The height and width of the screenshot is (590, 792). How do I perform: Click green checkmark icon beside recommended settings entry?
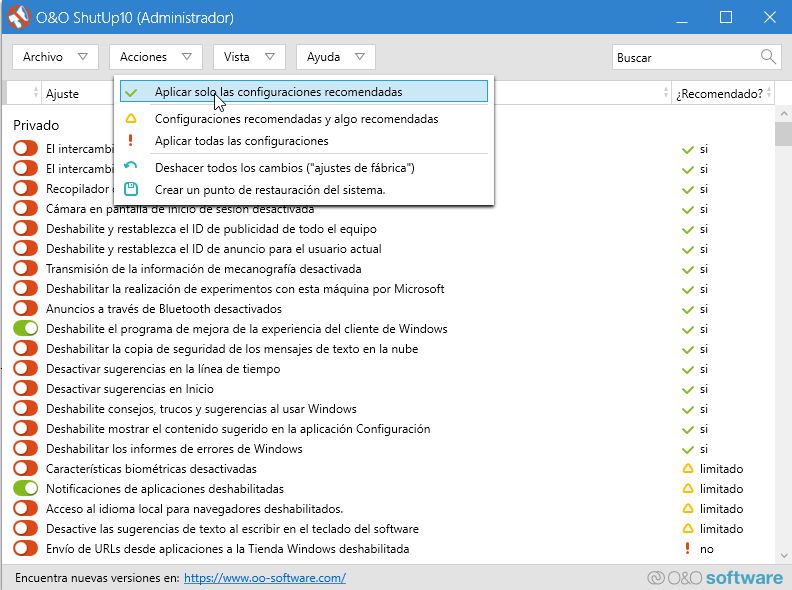pyautogui.click(x=131, y=92)
